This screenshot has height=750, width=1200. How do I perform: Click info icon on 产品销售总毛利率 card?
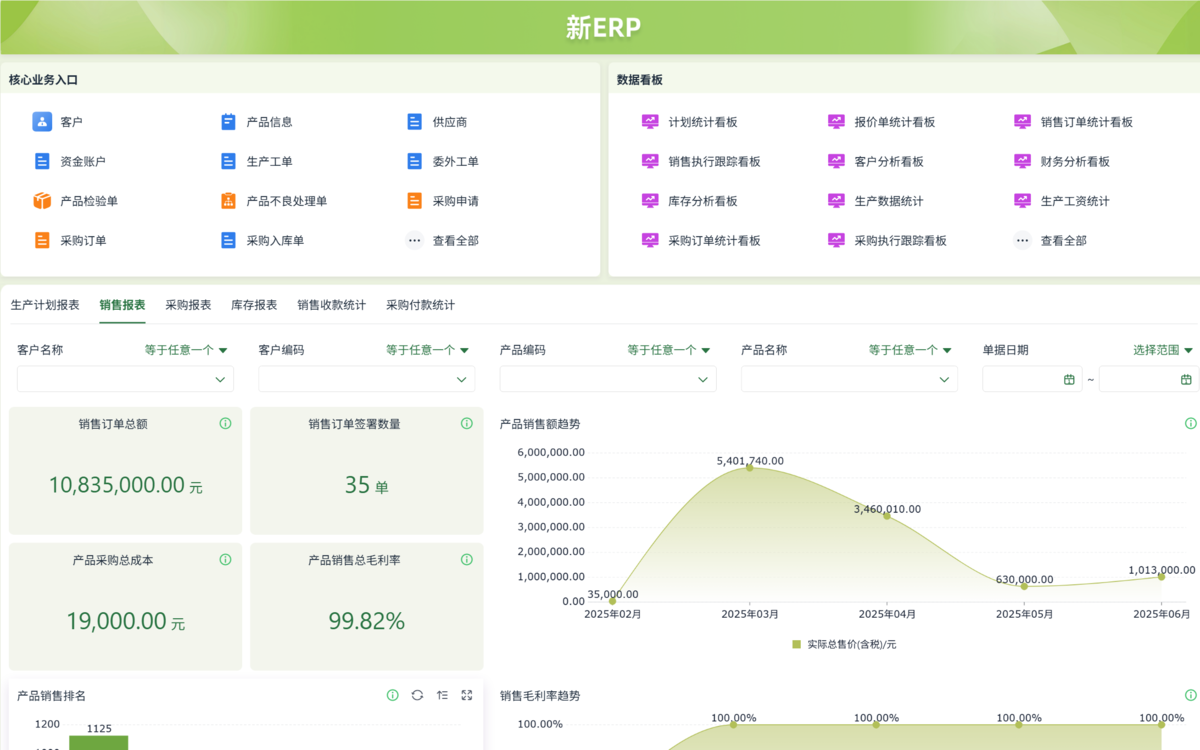[466, 560]
